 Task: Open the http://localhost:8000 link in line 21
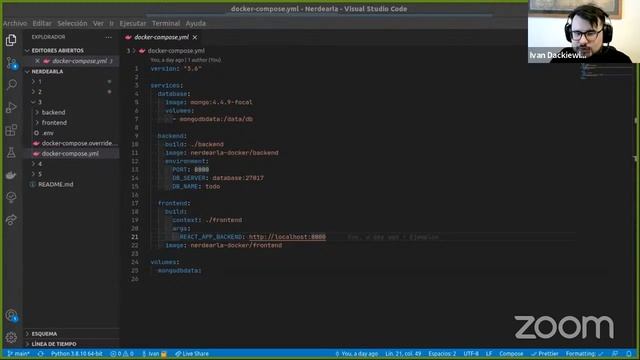tap(287, 237)
